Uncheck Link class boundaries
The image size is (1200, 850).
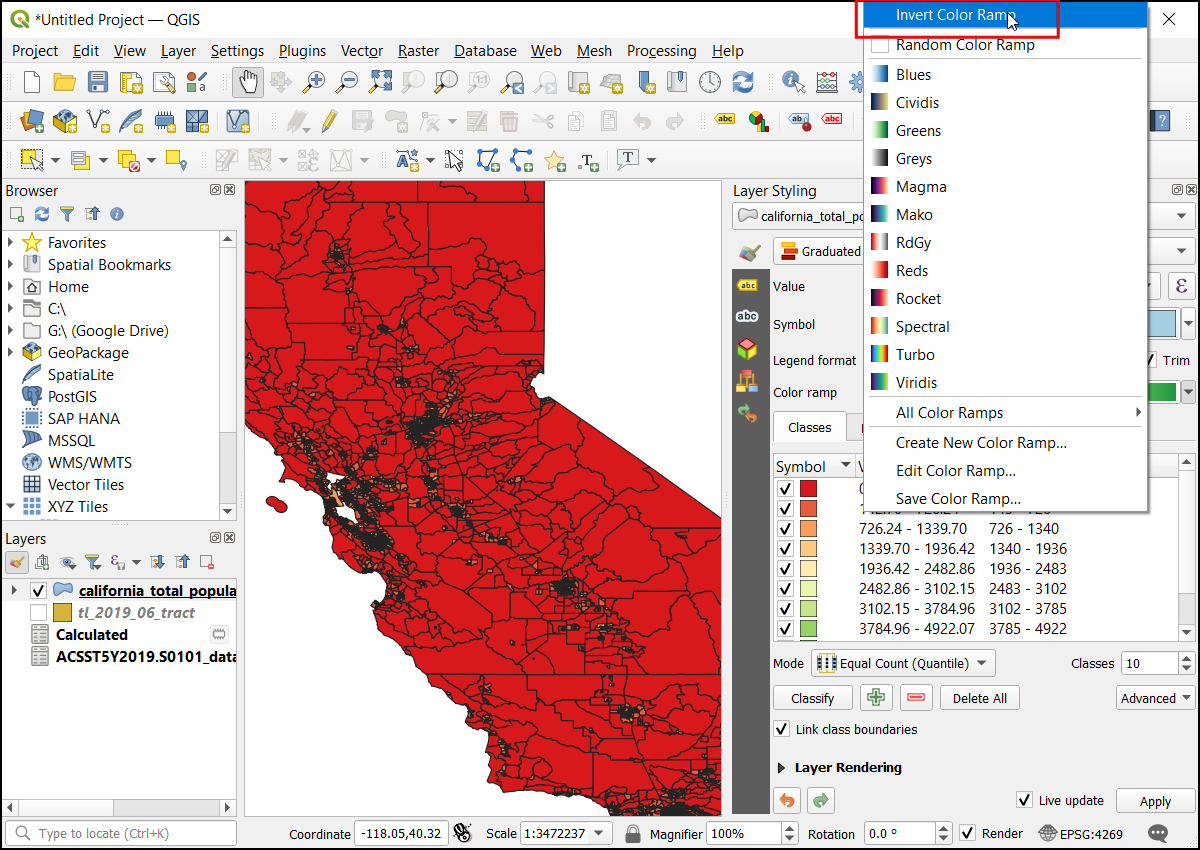(x=782, y=729)
